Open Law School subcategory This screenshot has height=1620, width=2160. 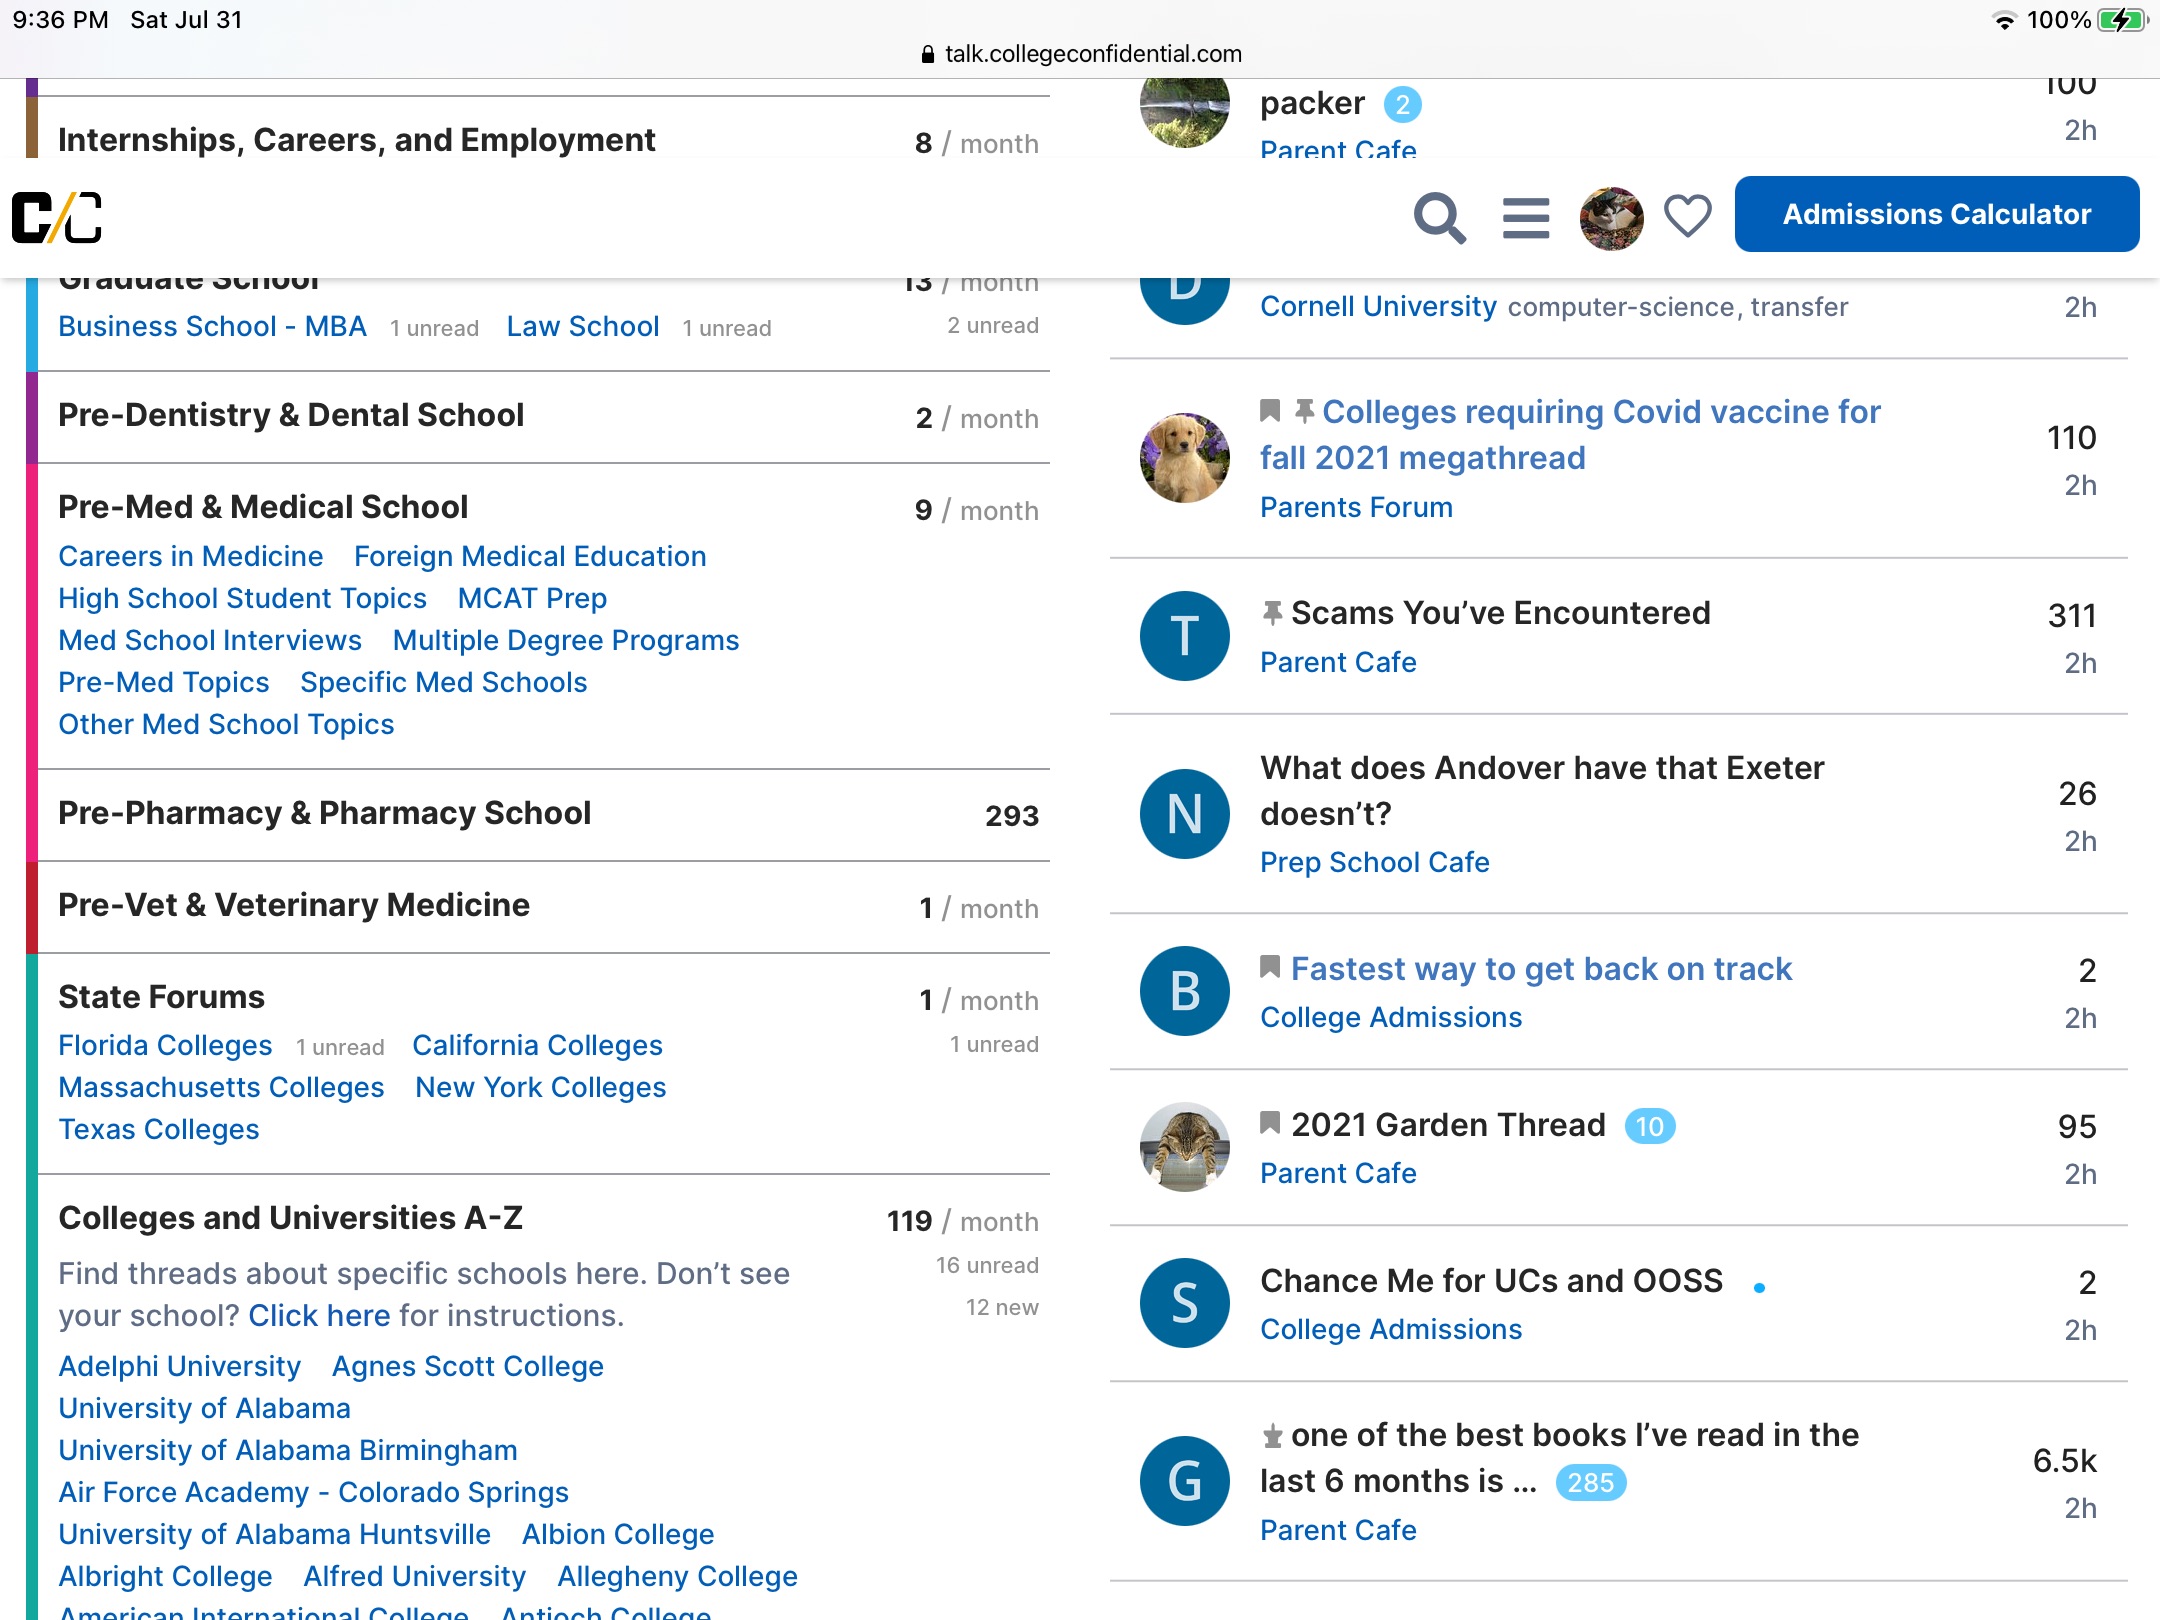pos(582,326)
